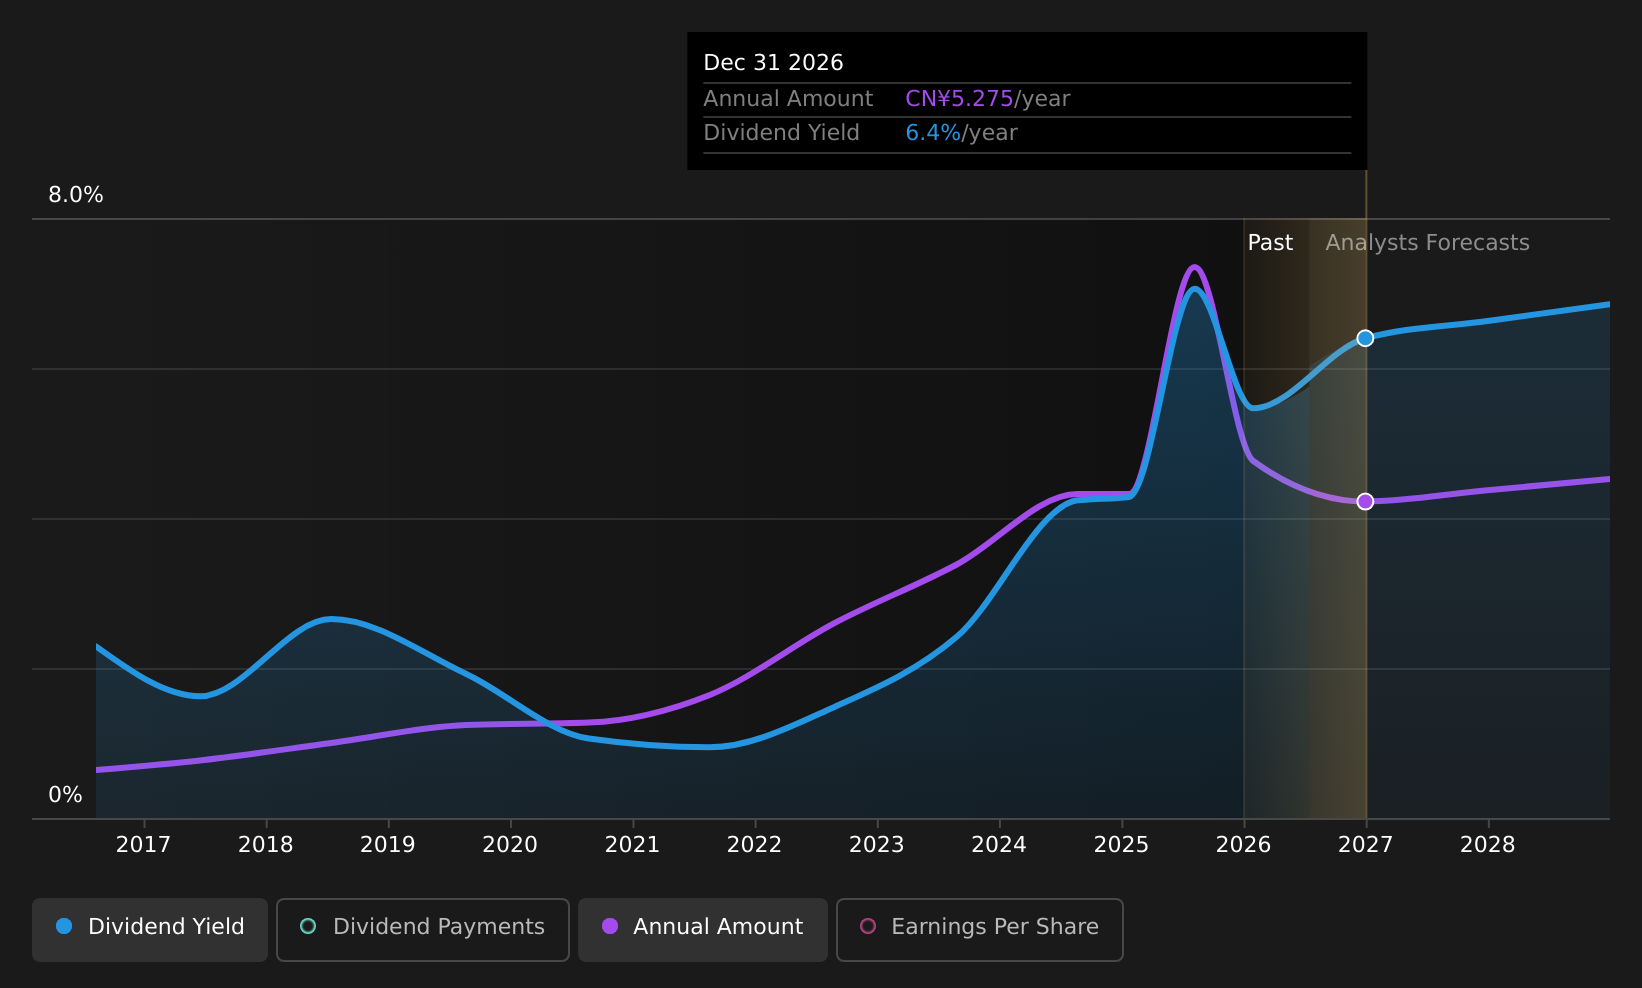Click the 0% y-axis label
The height and width of the screenshot is (988, 1642).
(66, 795)
